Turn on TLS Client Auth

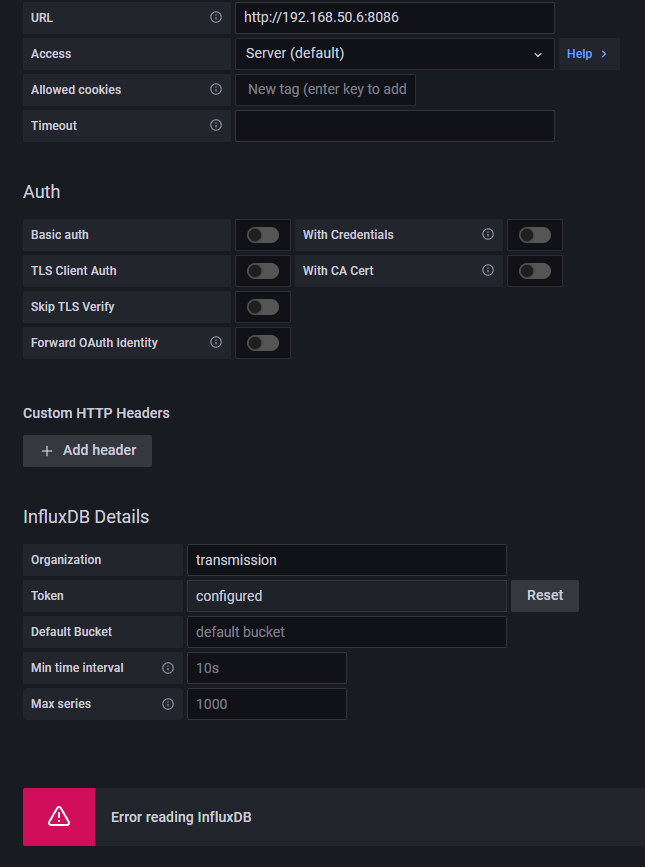[x=263, y=271]
